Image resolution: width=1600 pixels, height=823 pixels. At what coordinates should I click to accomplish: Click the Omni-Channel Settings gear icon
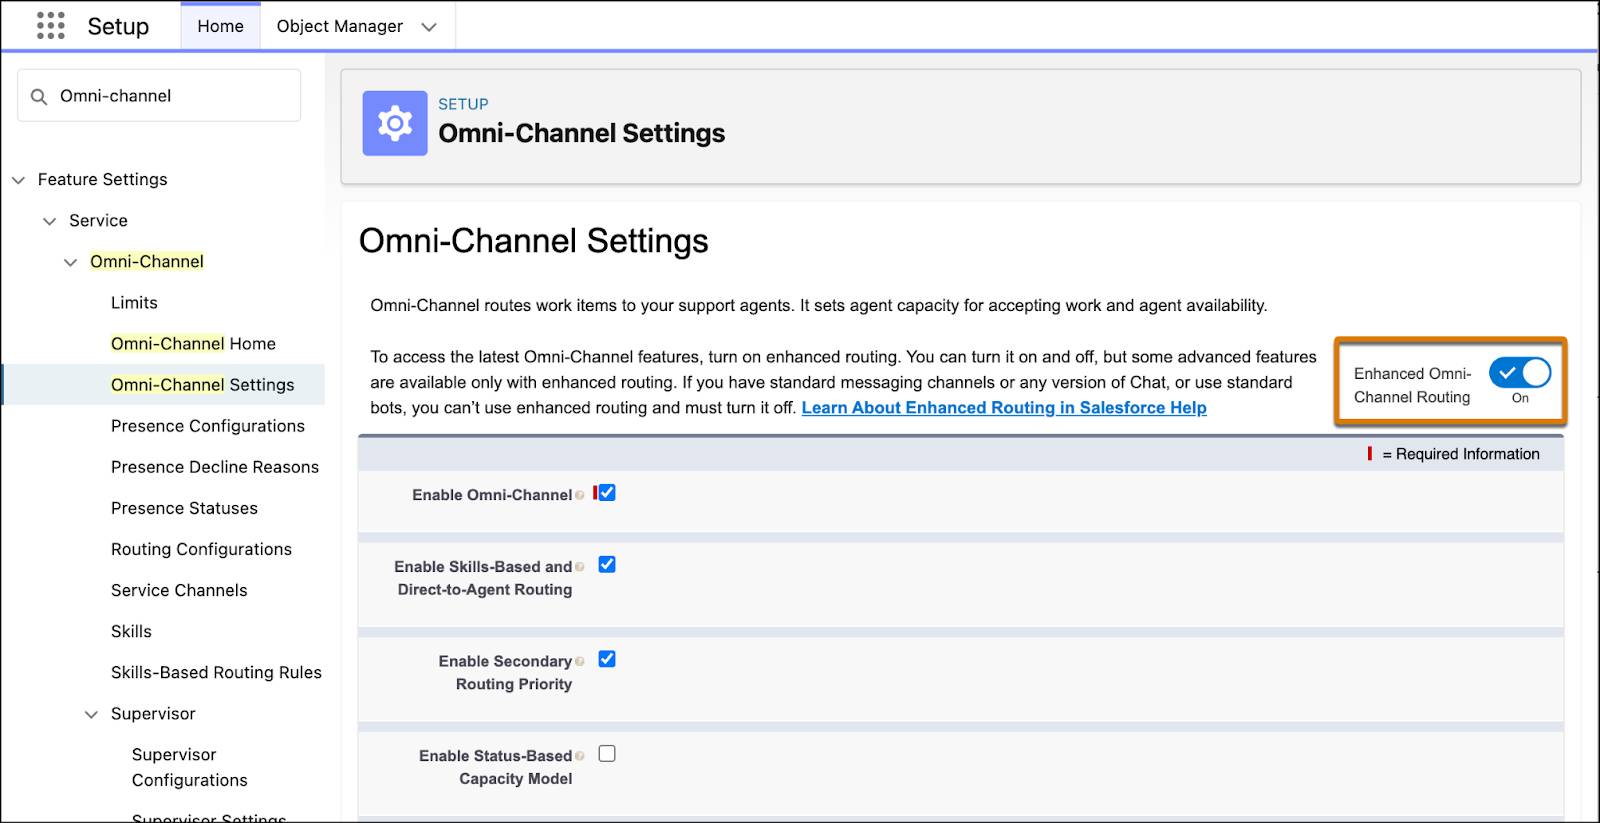click(394, 123)
